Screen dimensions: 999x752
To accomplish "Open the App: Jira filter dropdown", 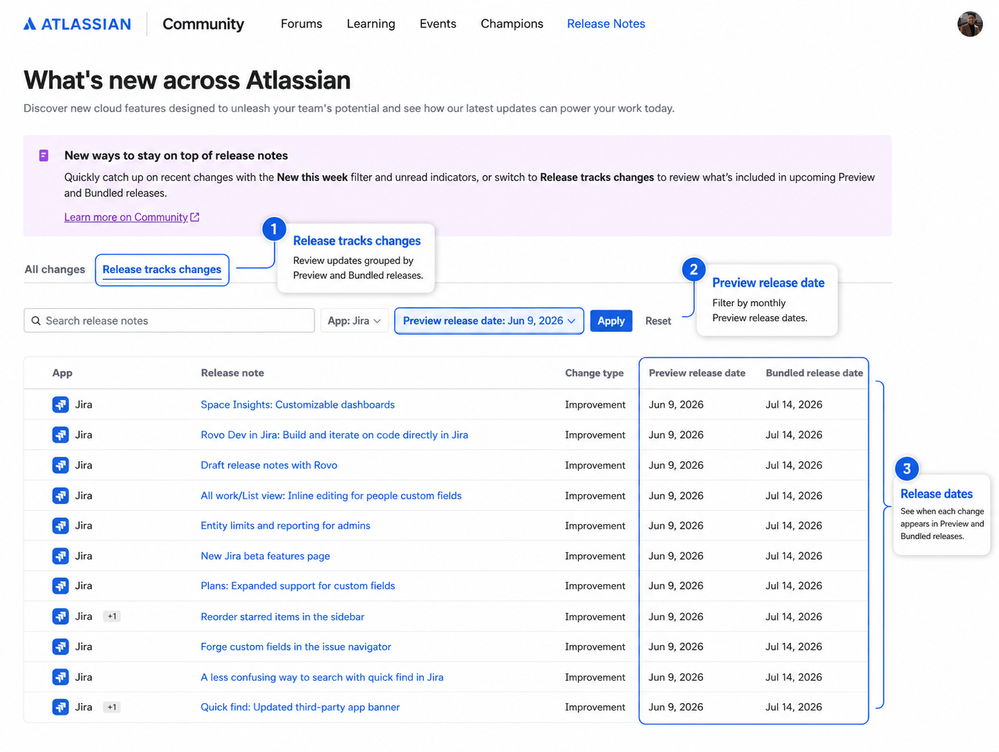I will tap(354, 321).
